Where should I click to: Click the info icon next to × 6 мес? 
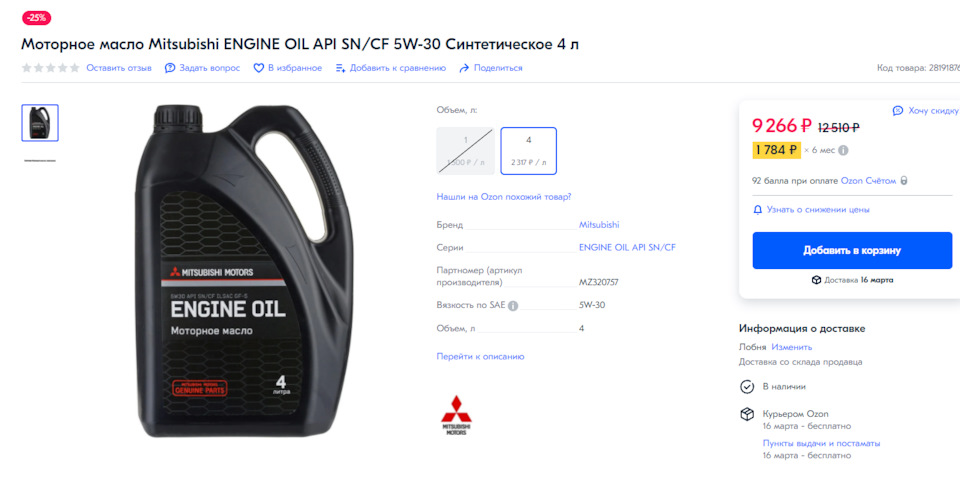click(843, 150)
